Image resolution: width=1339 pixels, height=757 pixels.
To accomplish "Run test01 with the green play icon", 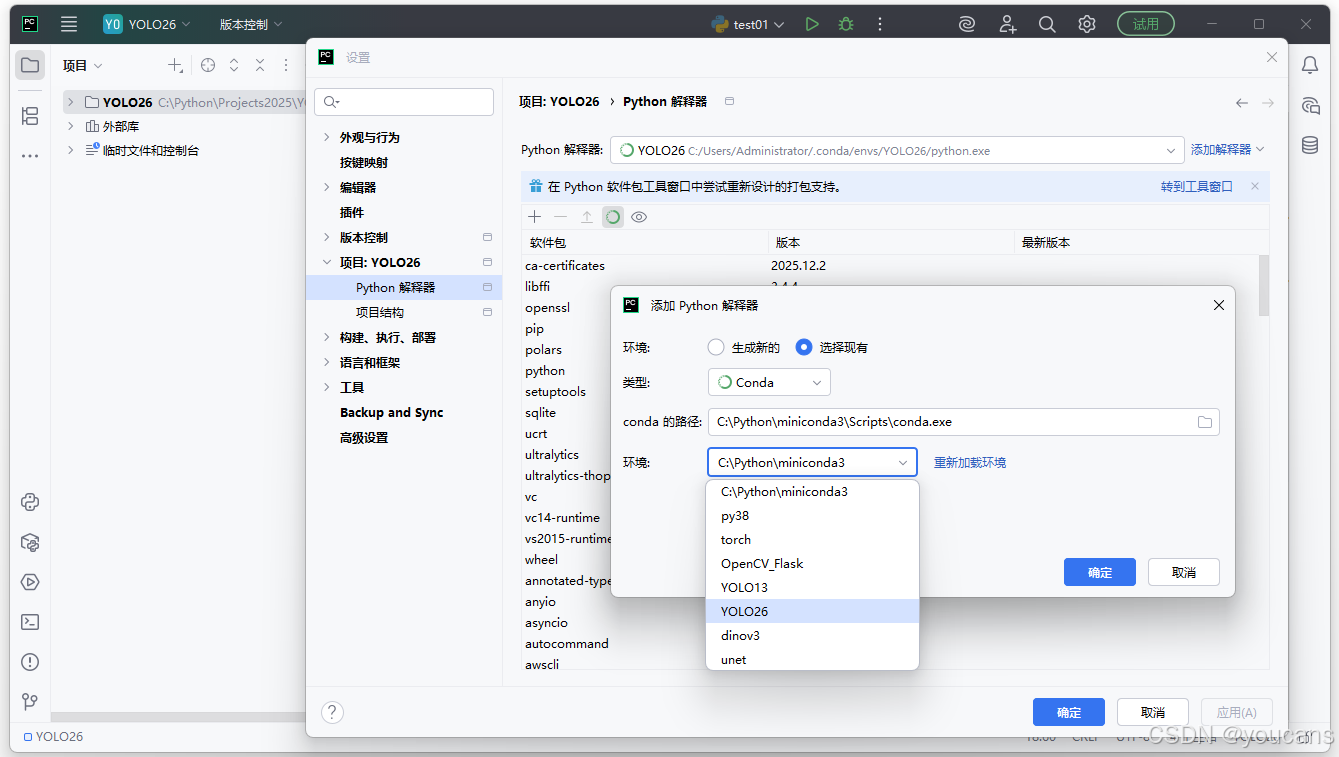I will (x=812, y=24).
